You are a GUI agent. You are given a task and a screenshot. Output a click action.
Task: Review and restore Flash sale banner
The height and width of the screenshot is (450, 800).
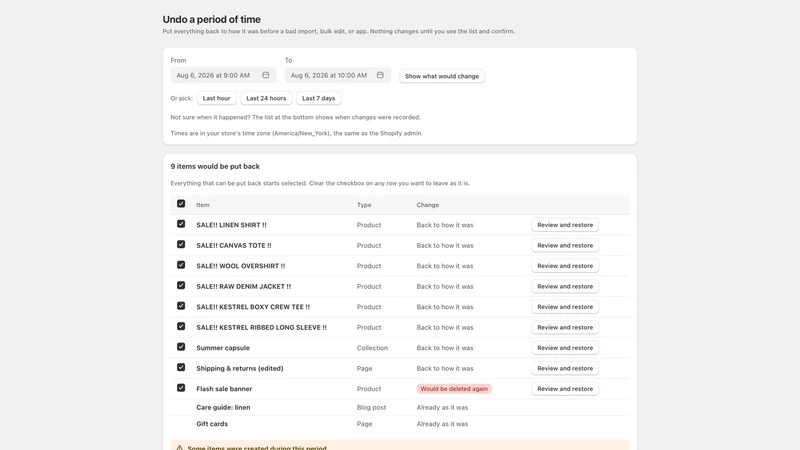pyautogui.click(x=565, y=389)
